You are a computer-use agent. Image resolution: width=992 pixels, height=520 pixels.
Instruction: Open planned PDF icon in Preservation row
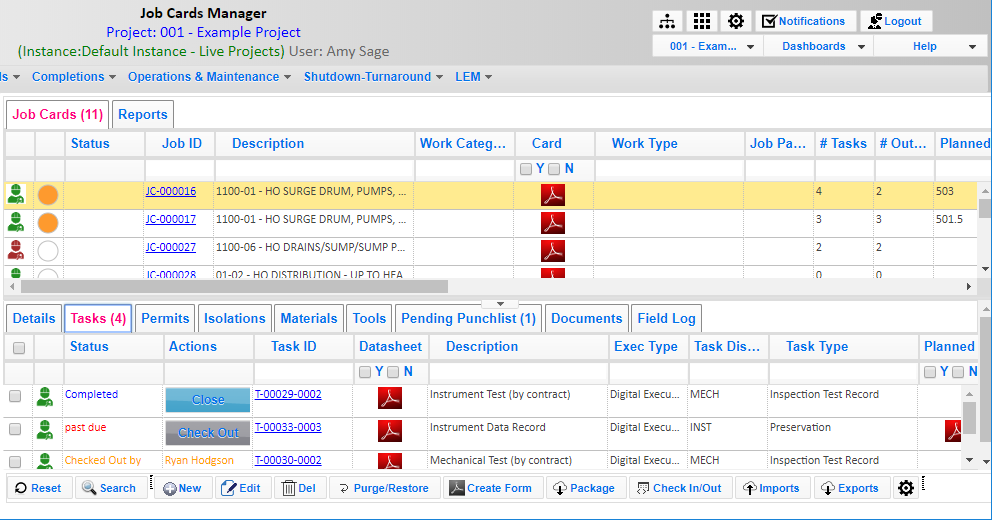point(953,431)
